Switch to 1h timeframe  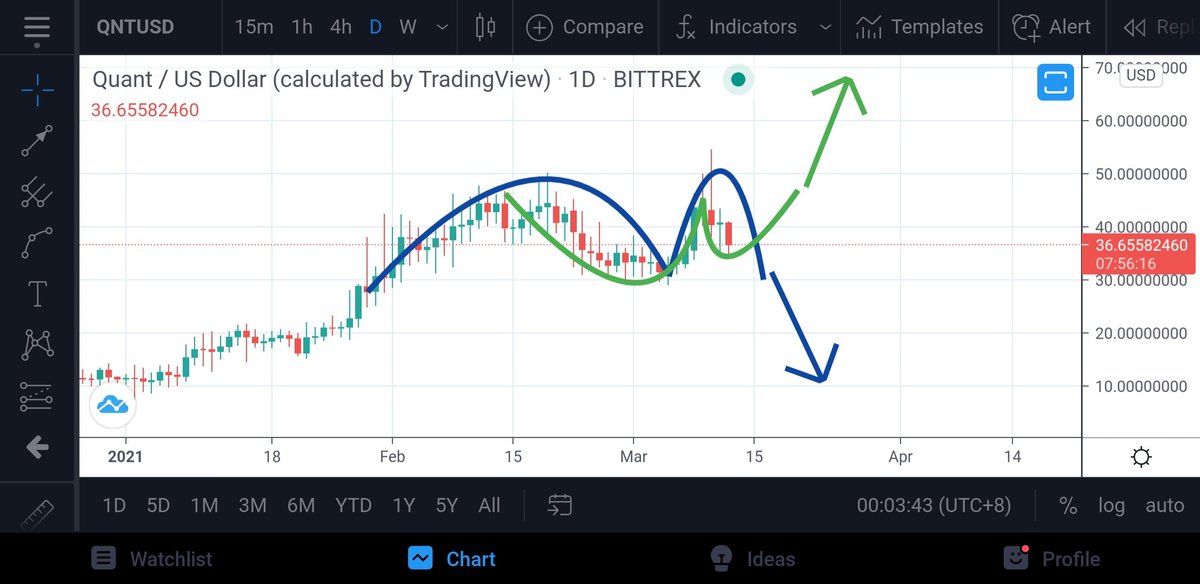302,27
